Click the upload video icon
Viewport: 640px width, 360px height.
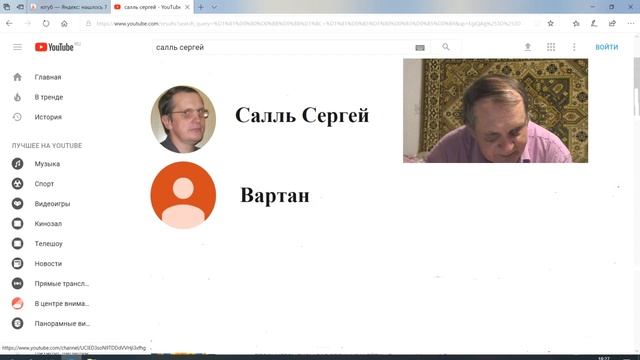coord(527,47)
